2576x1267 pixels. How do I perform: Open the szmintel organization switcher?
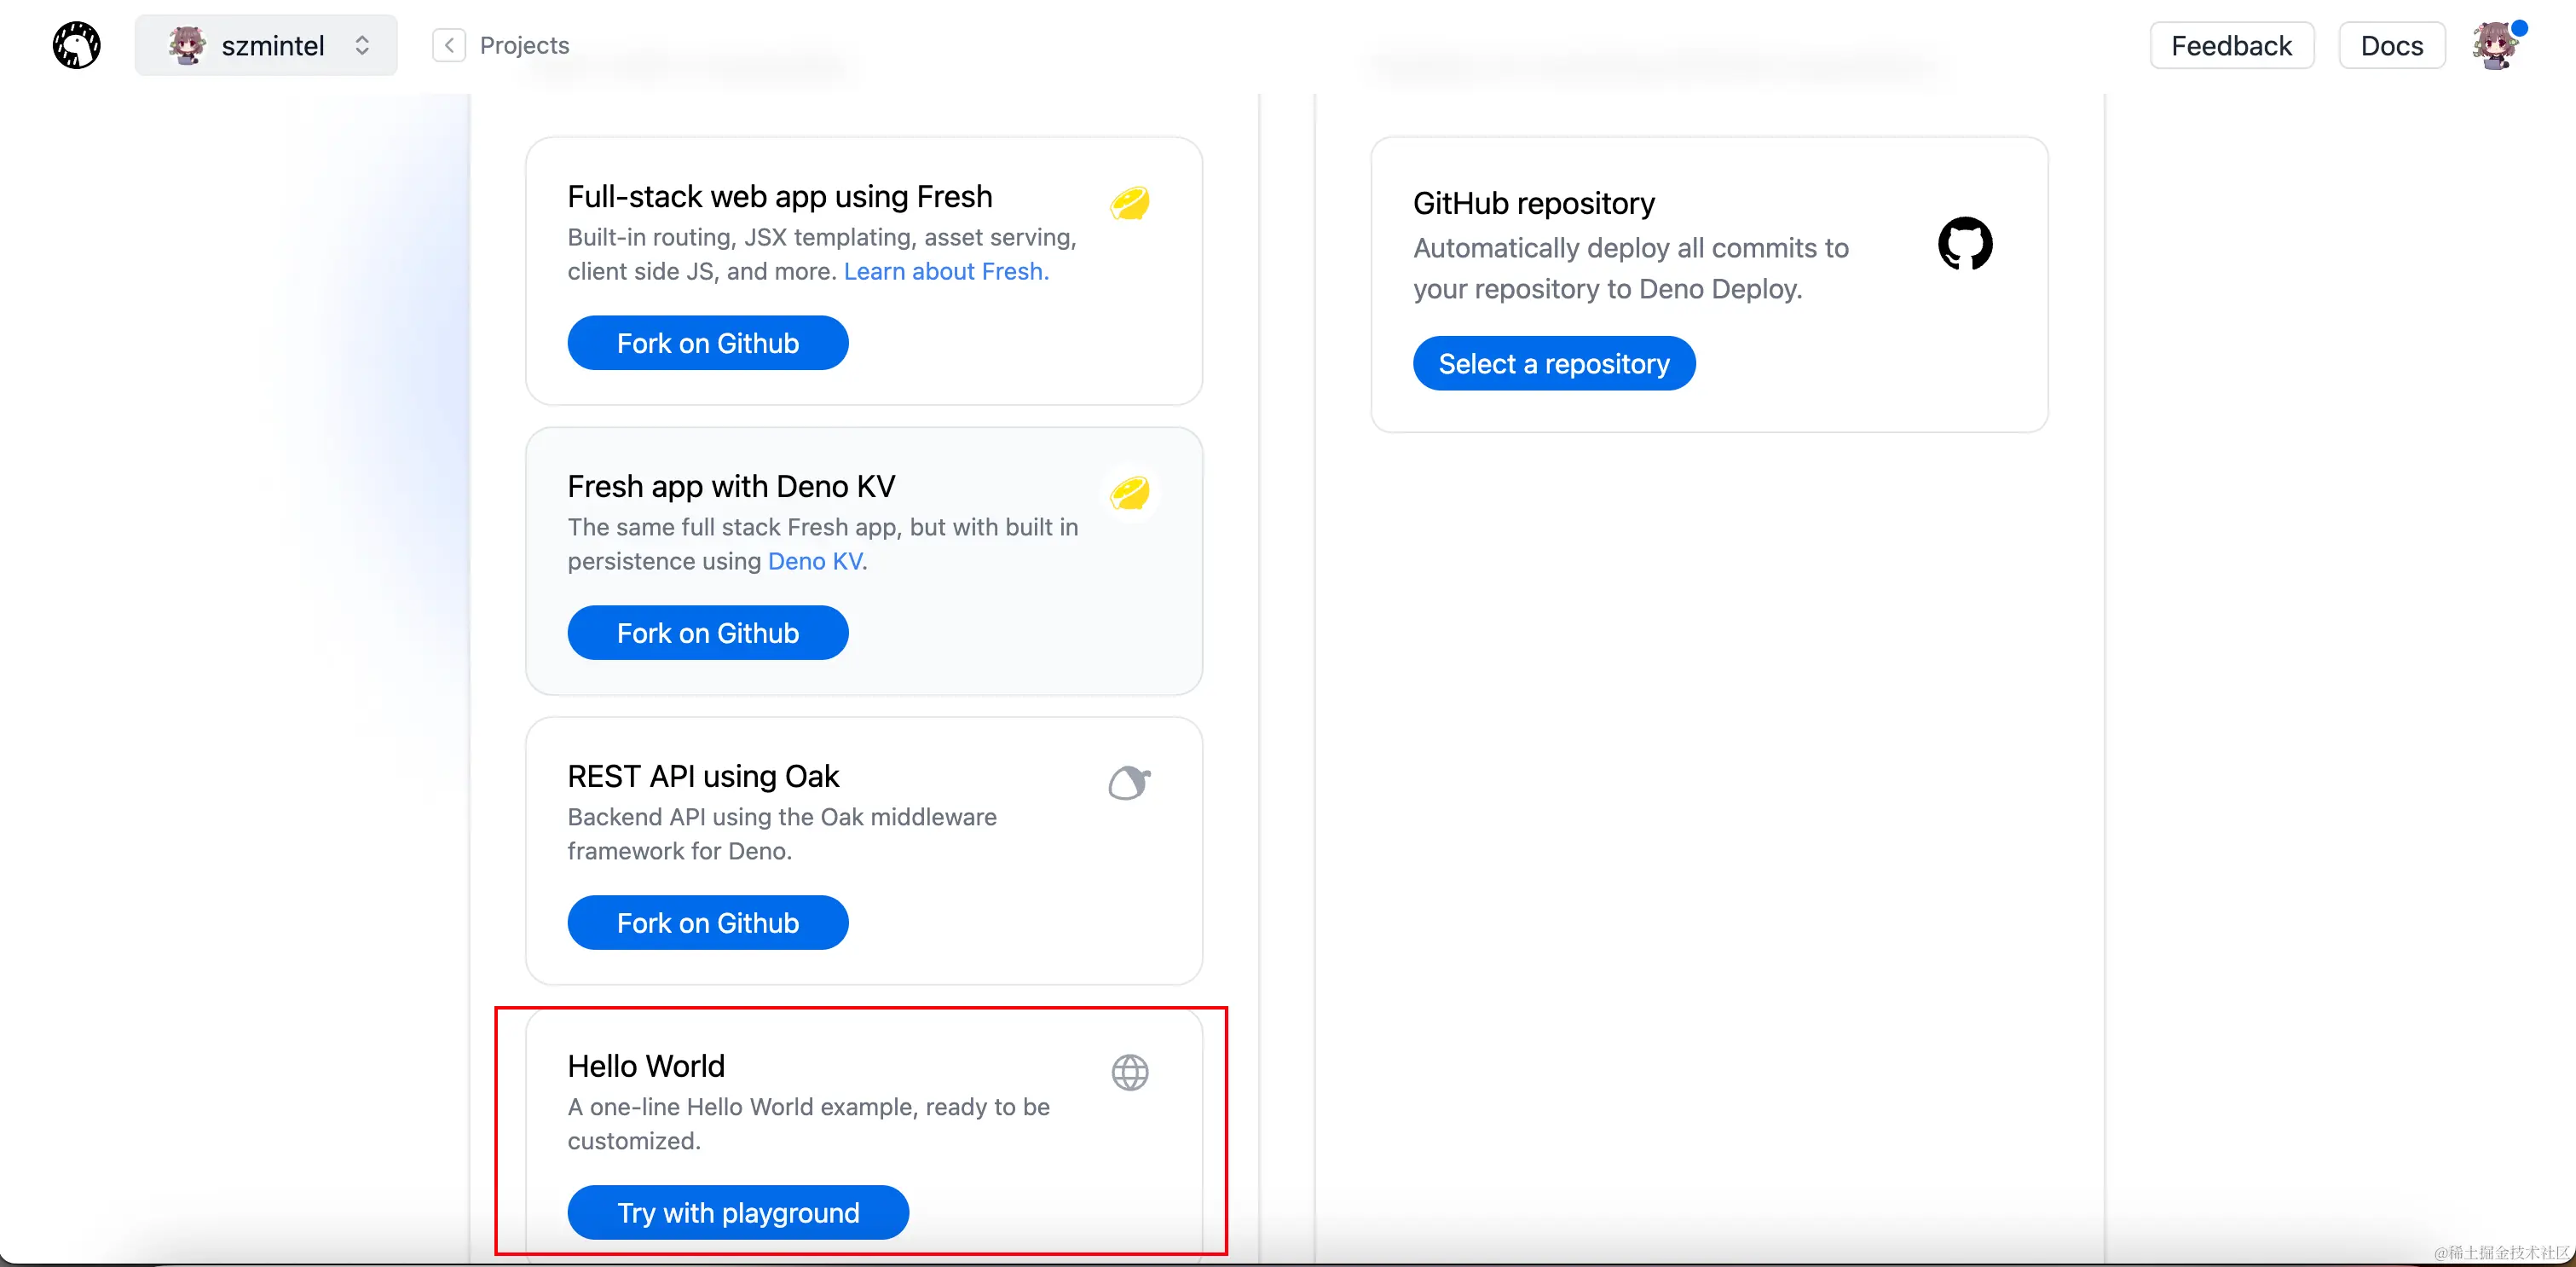(x=266, y=45)
